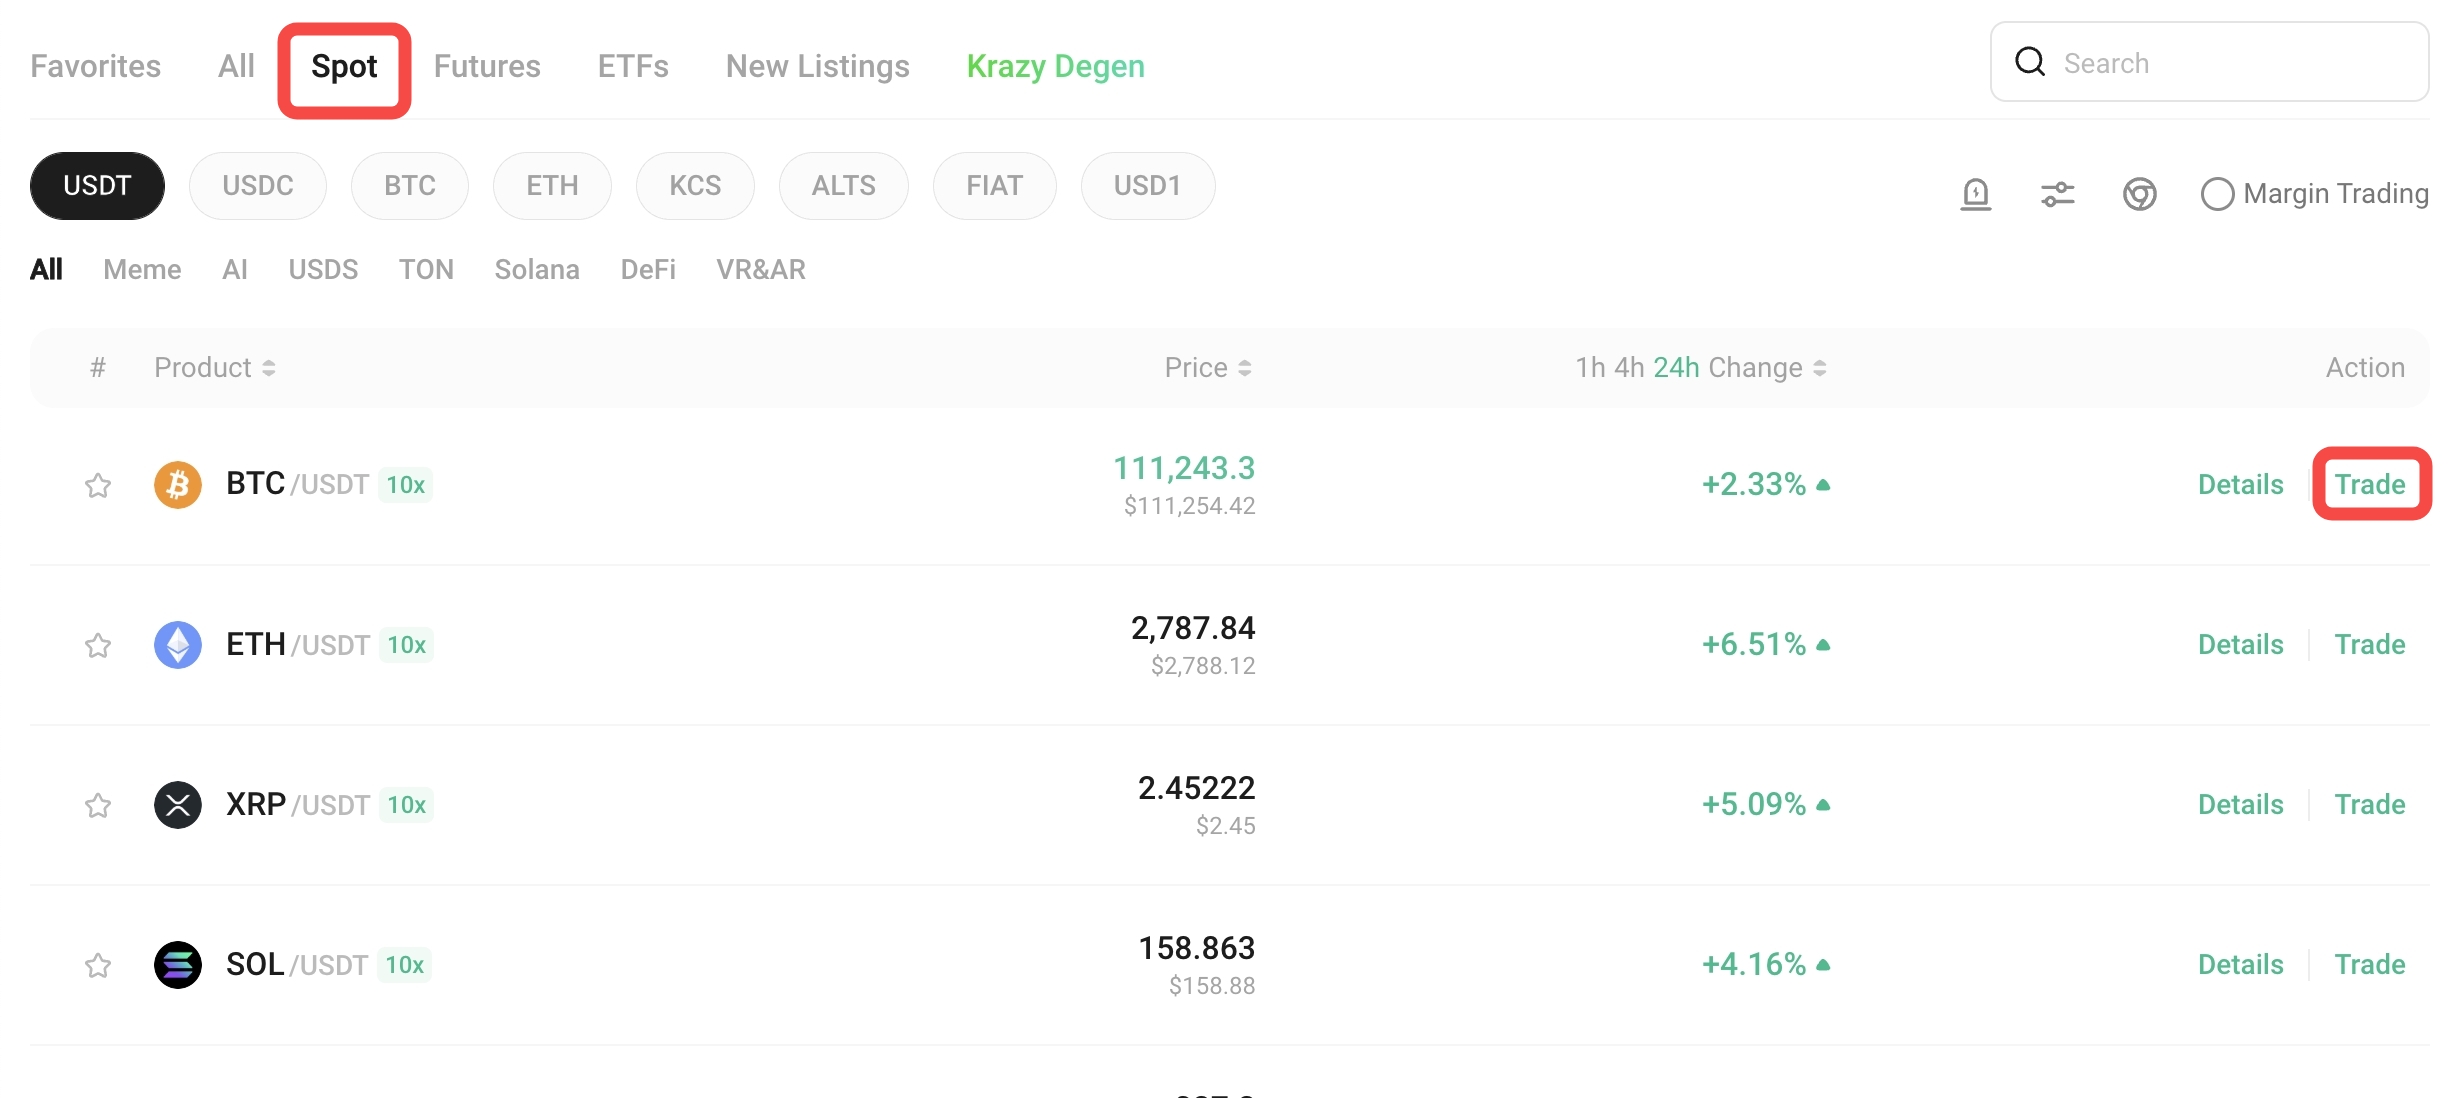Viewport: 2452px width, 1098px height.
Task: Favorite the SOL/USDT pair star
Action: [97, 965]
